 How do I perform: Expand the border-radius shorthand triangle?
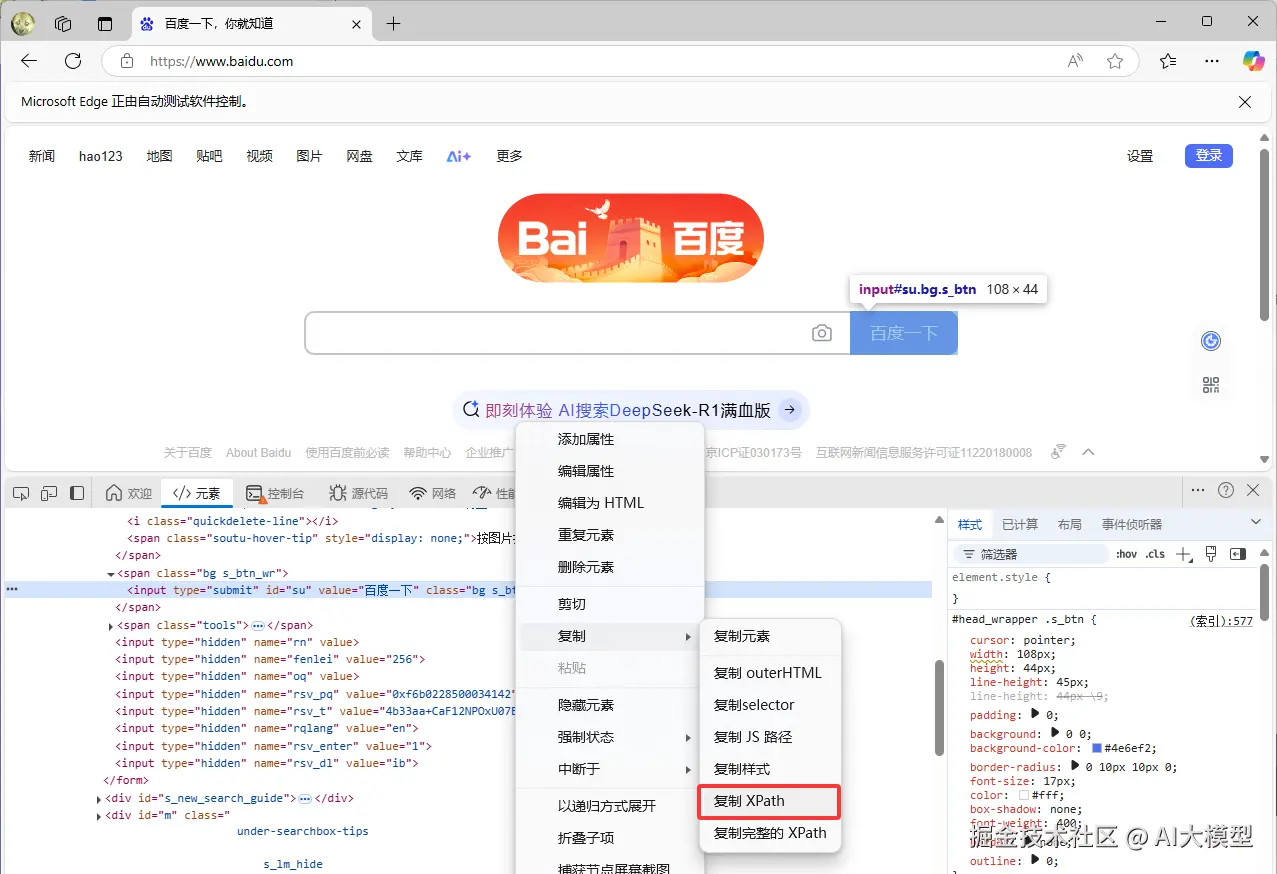1075,767
